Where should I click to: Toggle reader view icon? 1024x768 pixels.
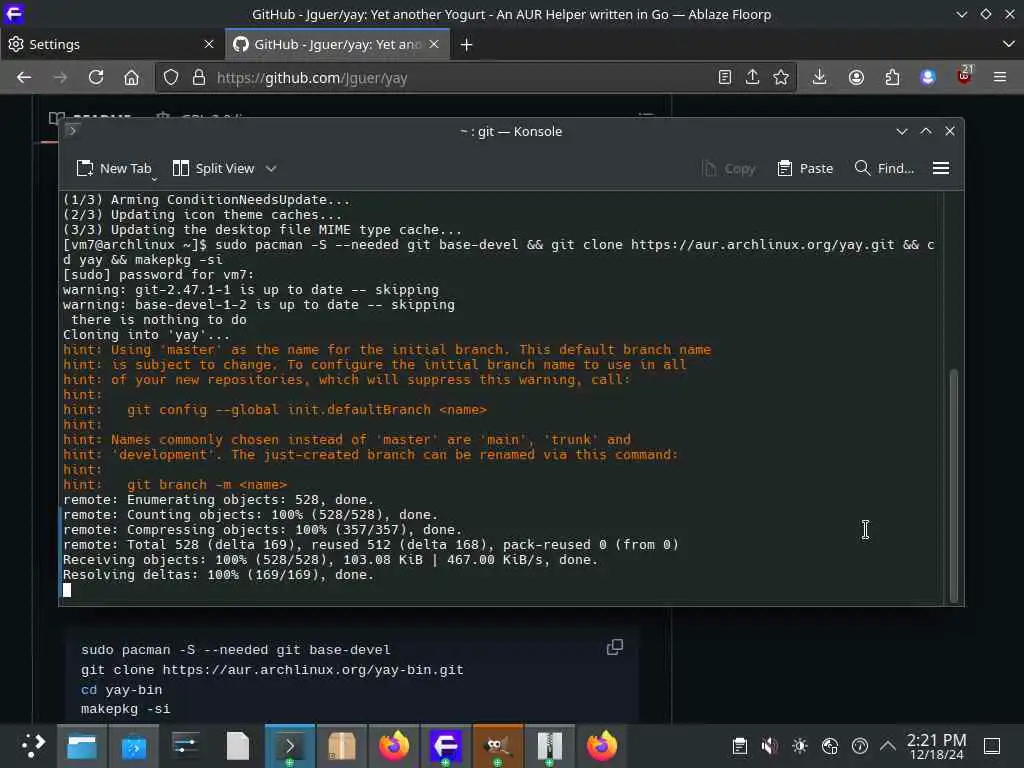725,78
